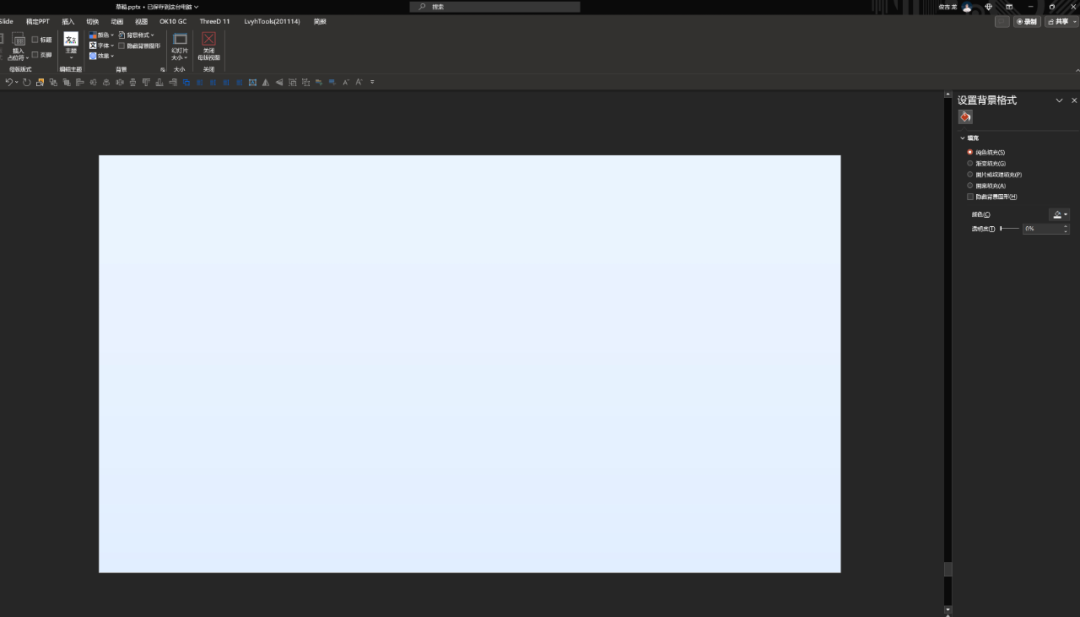Toggle hide background graphics checkbox in ribbon
1080x617 pixels.
pos(121,46)
